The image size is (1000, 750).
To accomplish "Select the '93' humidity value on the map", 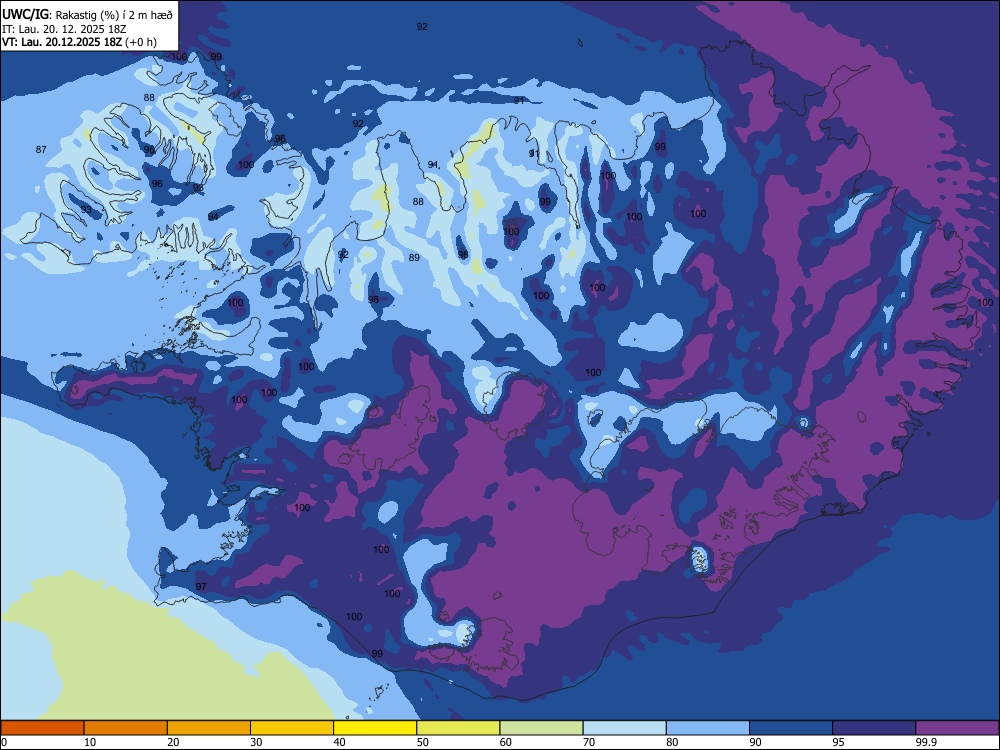I will tap(86, 209).
